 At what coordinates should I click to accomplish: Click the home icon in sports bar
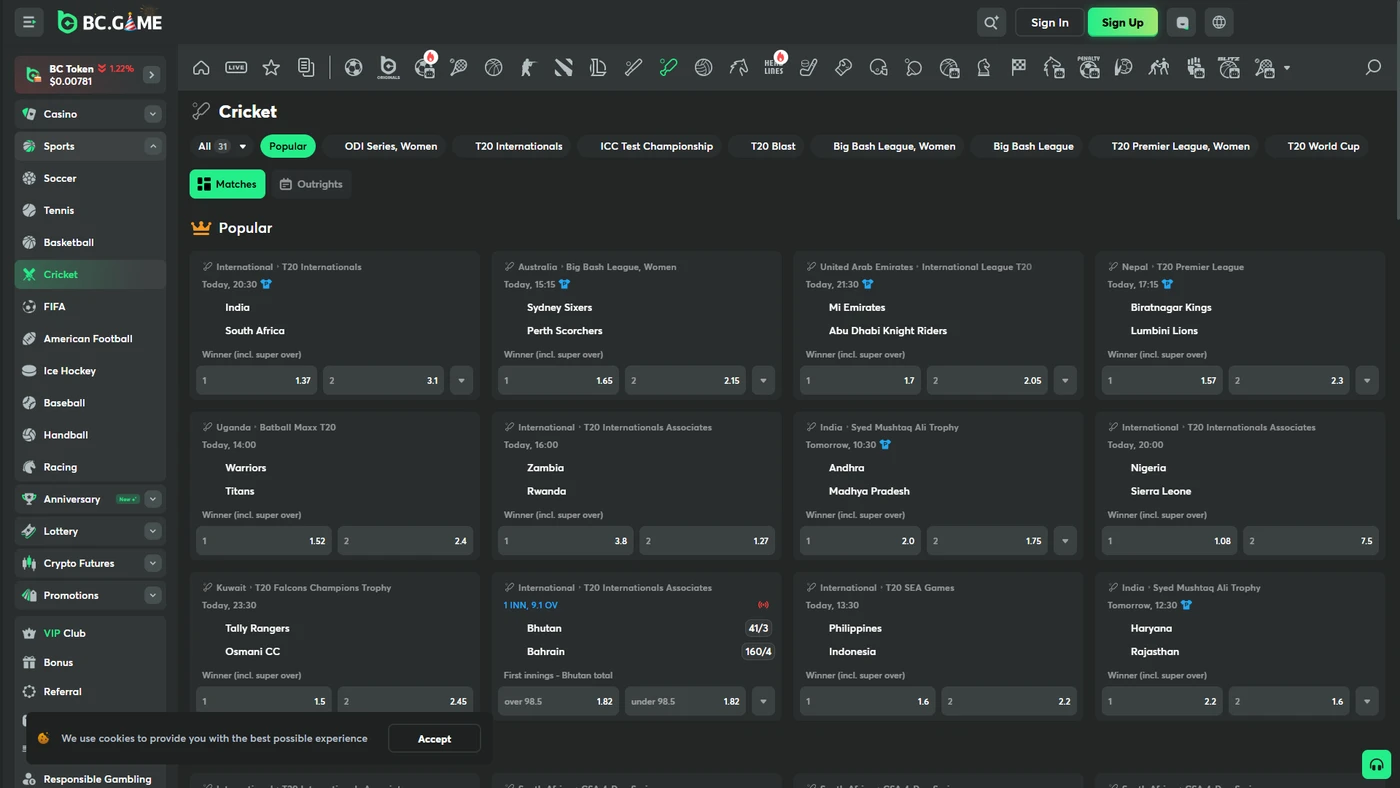coord(201,68)
